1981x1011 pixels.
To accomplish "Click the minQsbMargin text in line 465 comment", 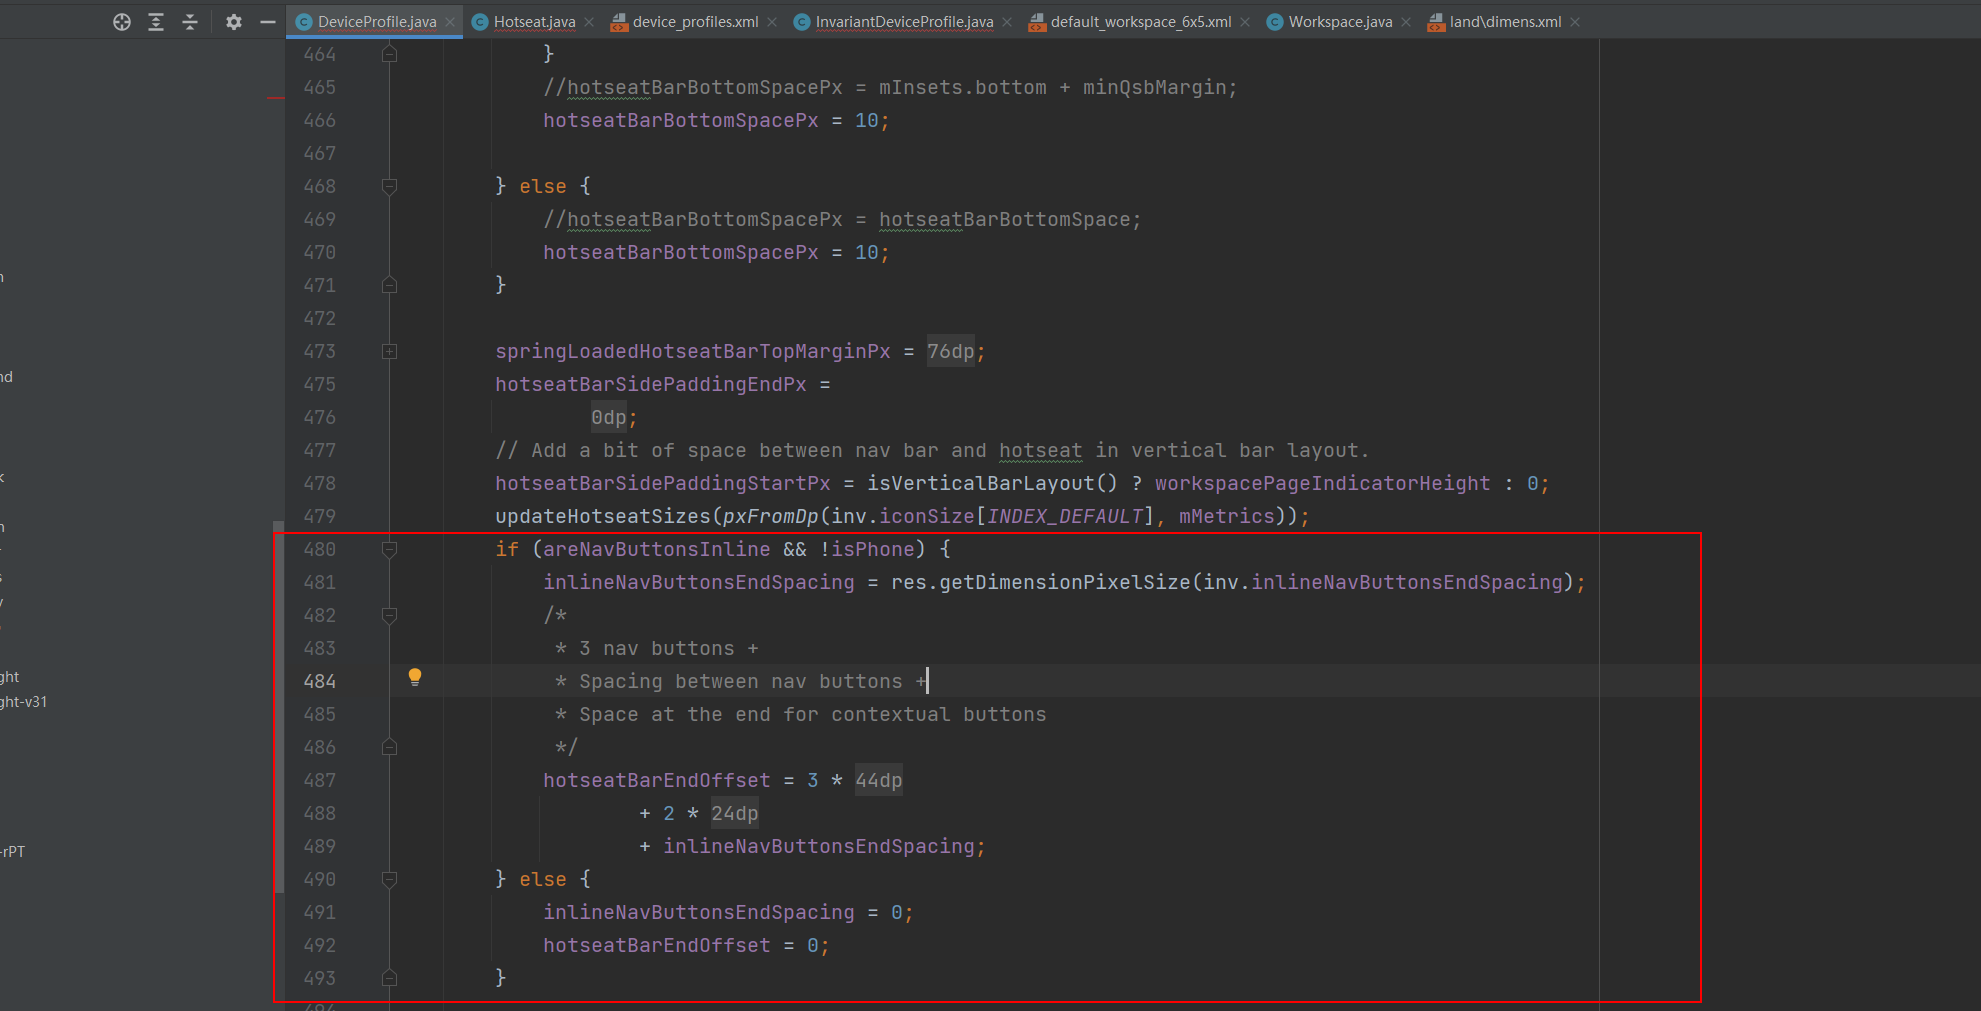I will [1155, 87].
